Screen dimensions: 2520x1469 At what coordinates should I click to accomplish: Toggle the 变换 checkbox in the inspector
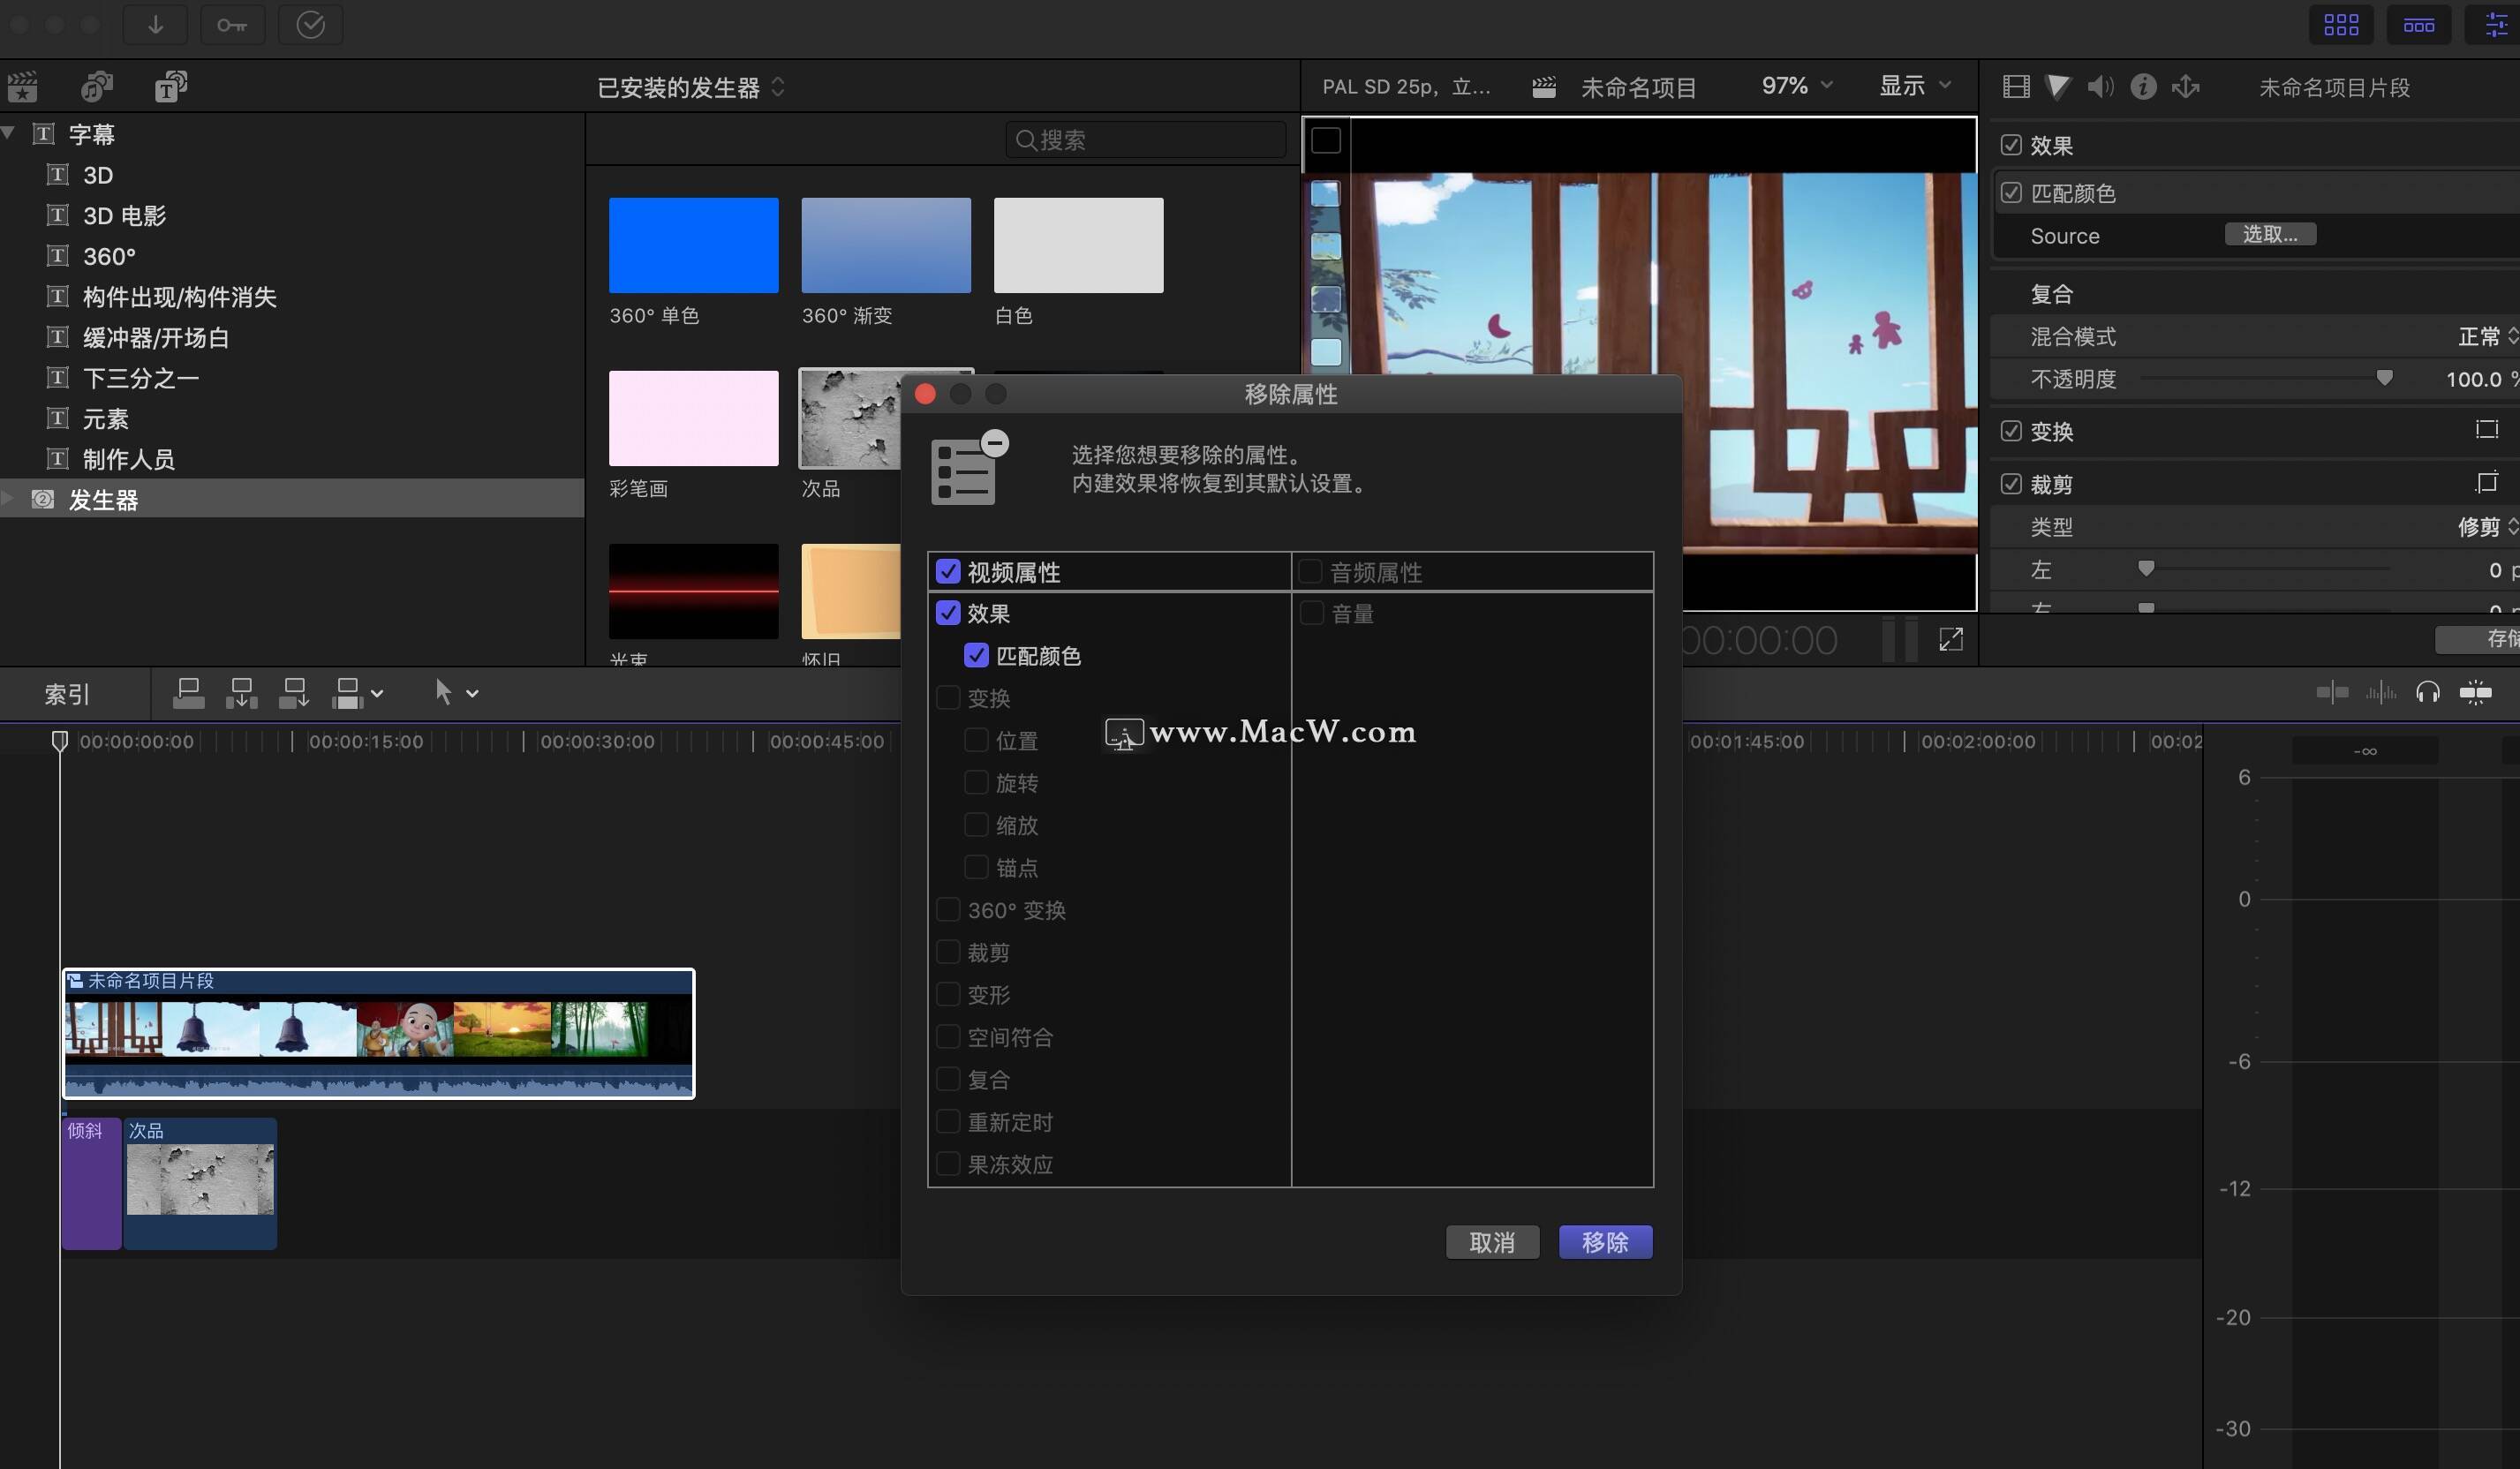tap(2011, 431)
